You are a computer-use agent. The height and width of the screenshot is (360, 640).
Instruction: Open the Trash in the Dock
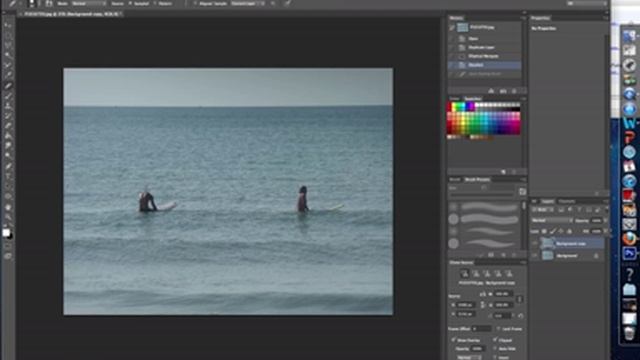pyautogui.click(x=629, y=333)
